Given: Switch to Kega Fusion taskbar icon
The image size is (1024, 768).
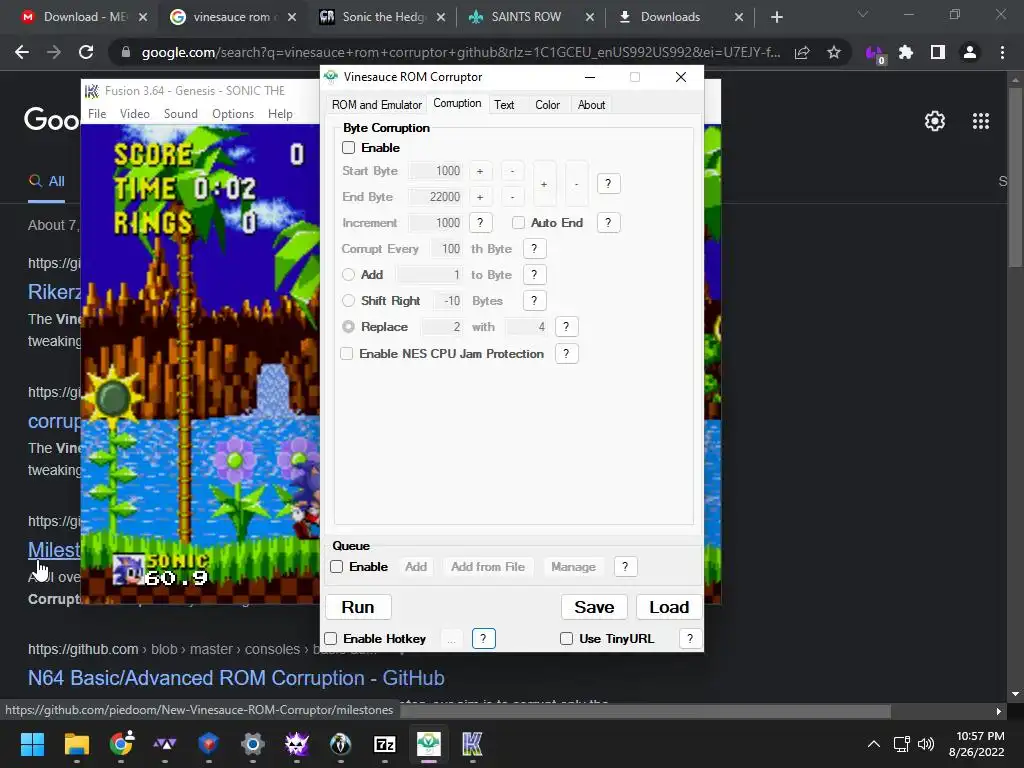Looking at the screenshot, I should (472, 744).
